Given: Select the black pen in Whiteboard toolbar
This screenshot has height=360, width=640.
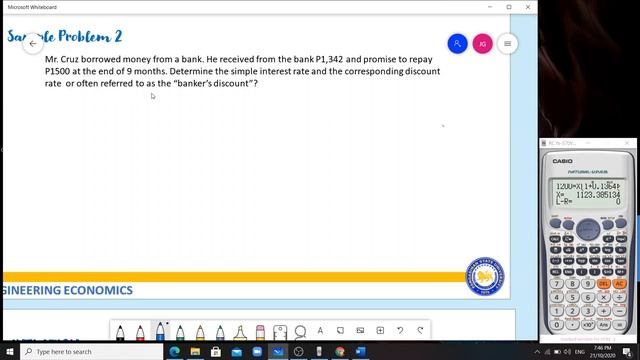Looking at the screenshot, I should point(120,332).
